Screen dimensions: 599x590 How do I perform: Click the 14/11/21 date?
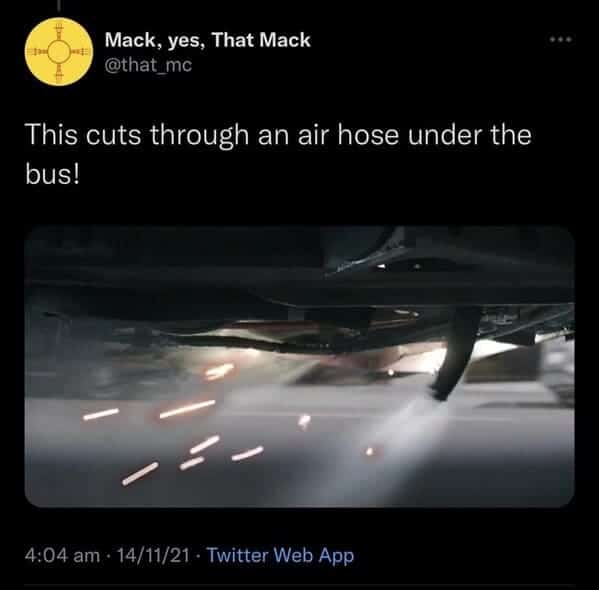[x=153, y=556]
